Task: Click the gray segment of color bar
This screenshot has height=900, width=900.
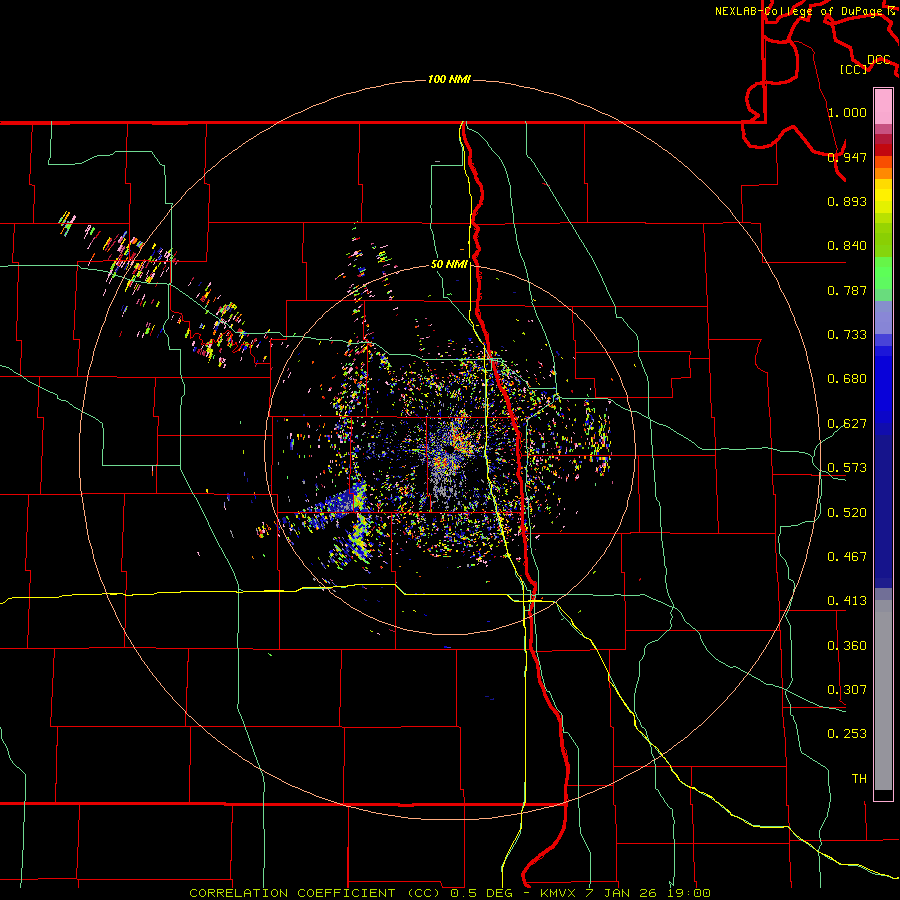Action: (883, 695)
